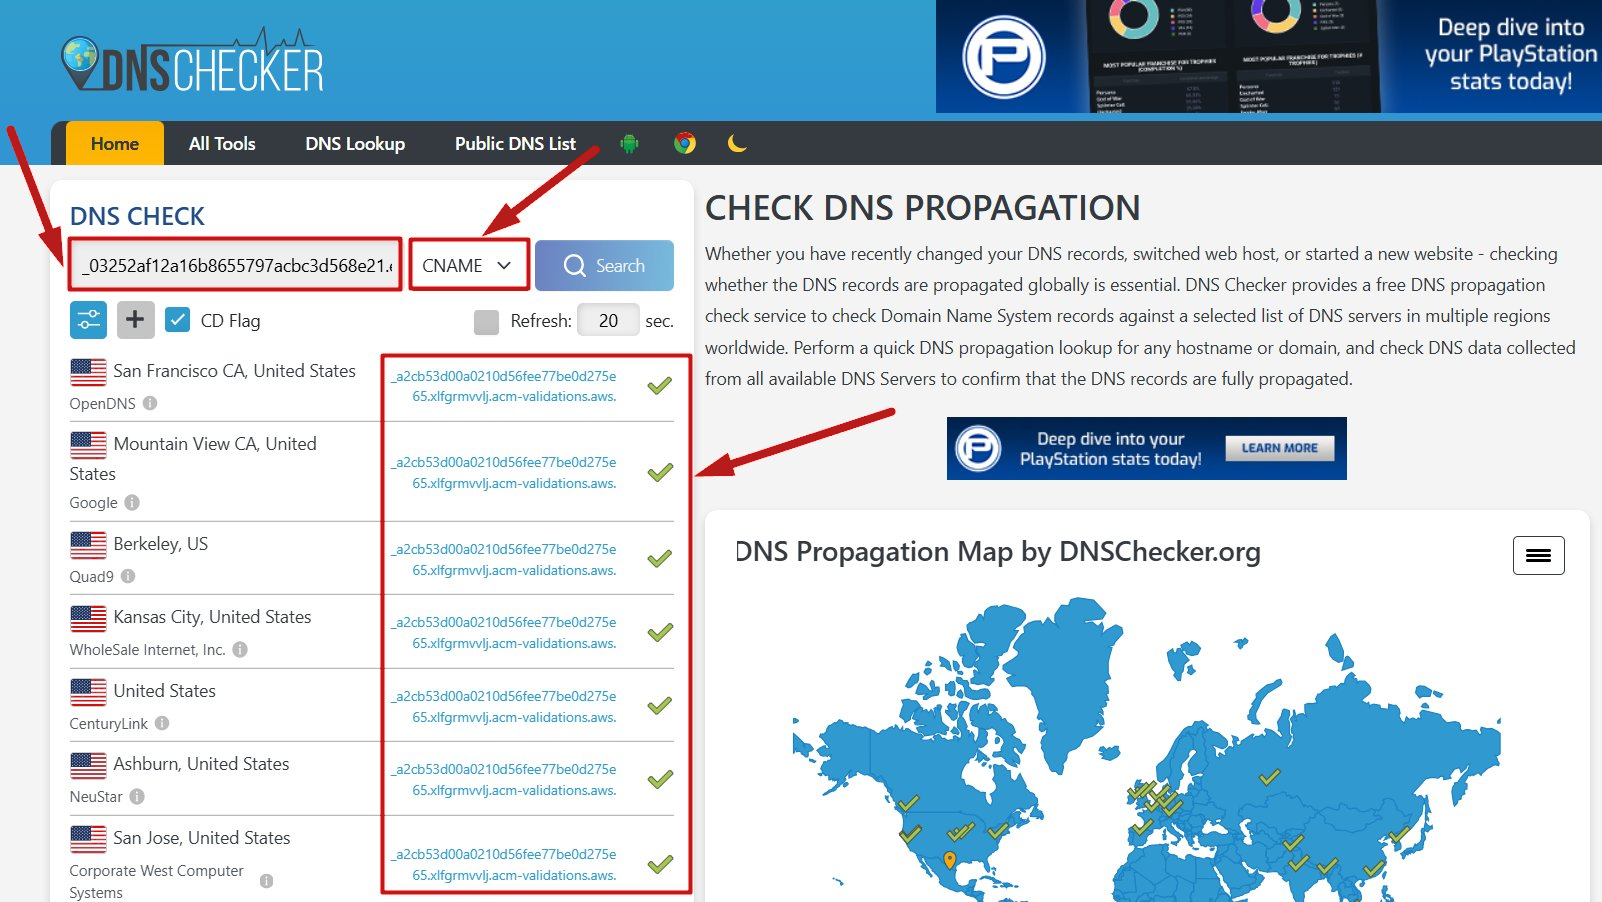Screen dimensions: 1602x902
Task: Click the green checkmark in the Google row
Action: (660, 472)
